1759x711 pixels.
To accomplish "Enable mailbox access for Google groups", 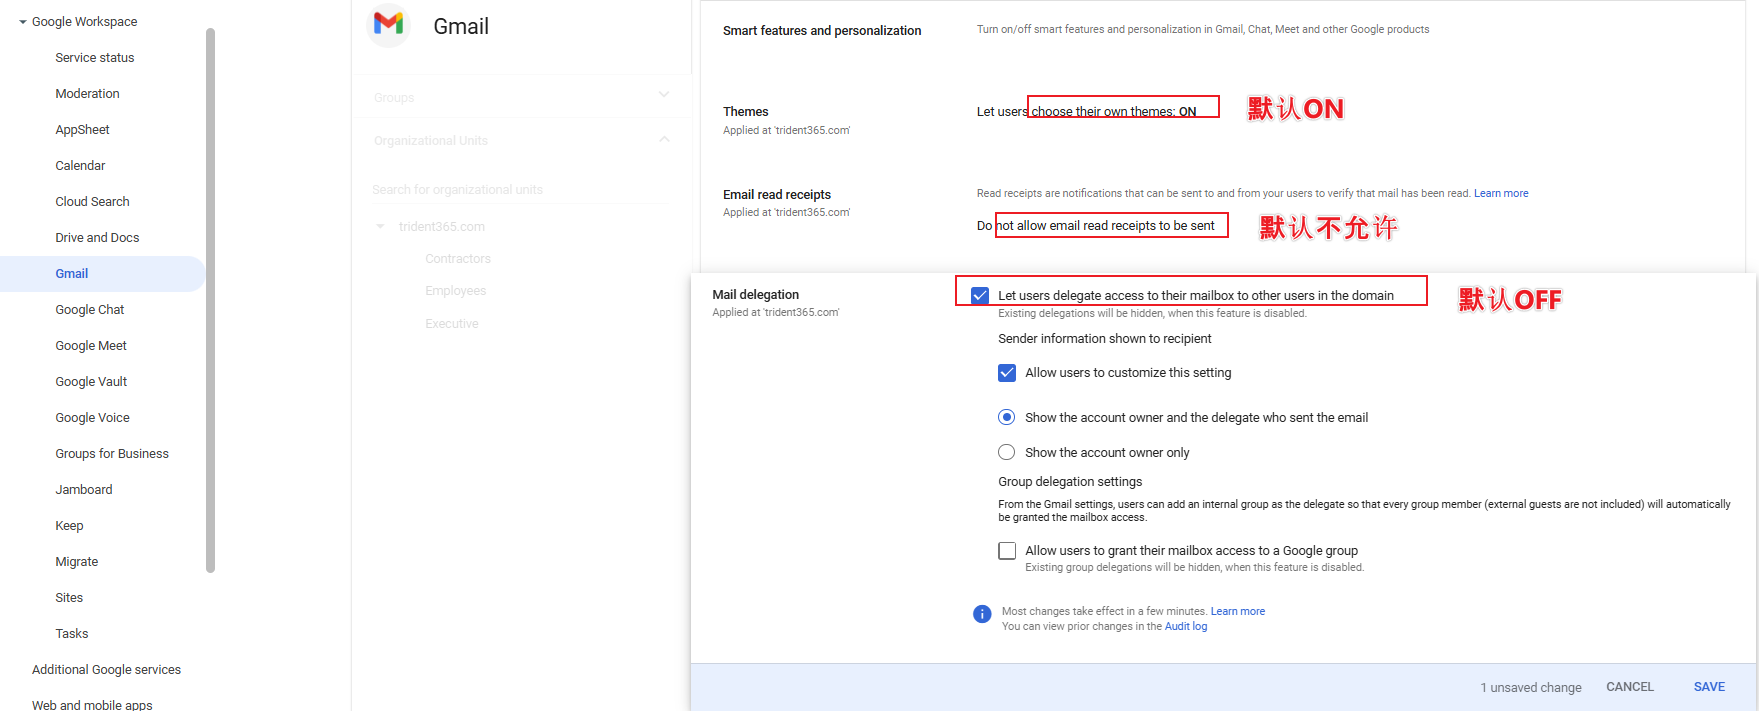I will 1007,551.
